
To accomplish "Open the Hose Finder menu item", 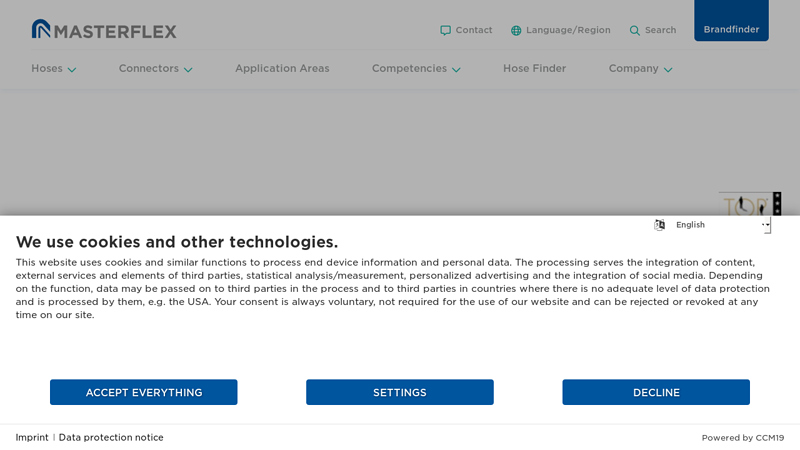I will (534, 69).
